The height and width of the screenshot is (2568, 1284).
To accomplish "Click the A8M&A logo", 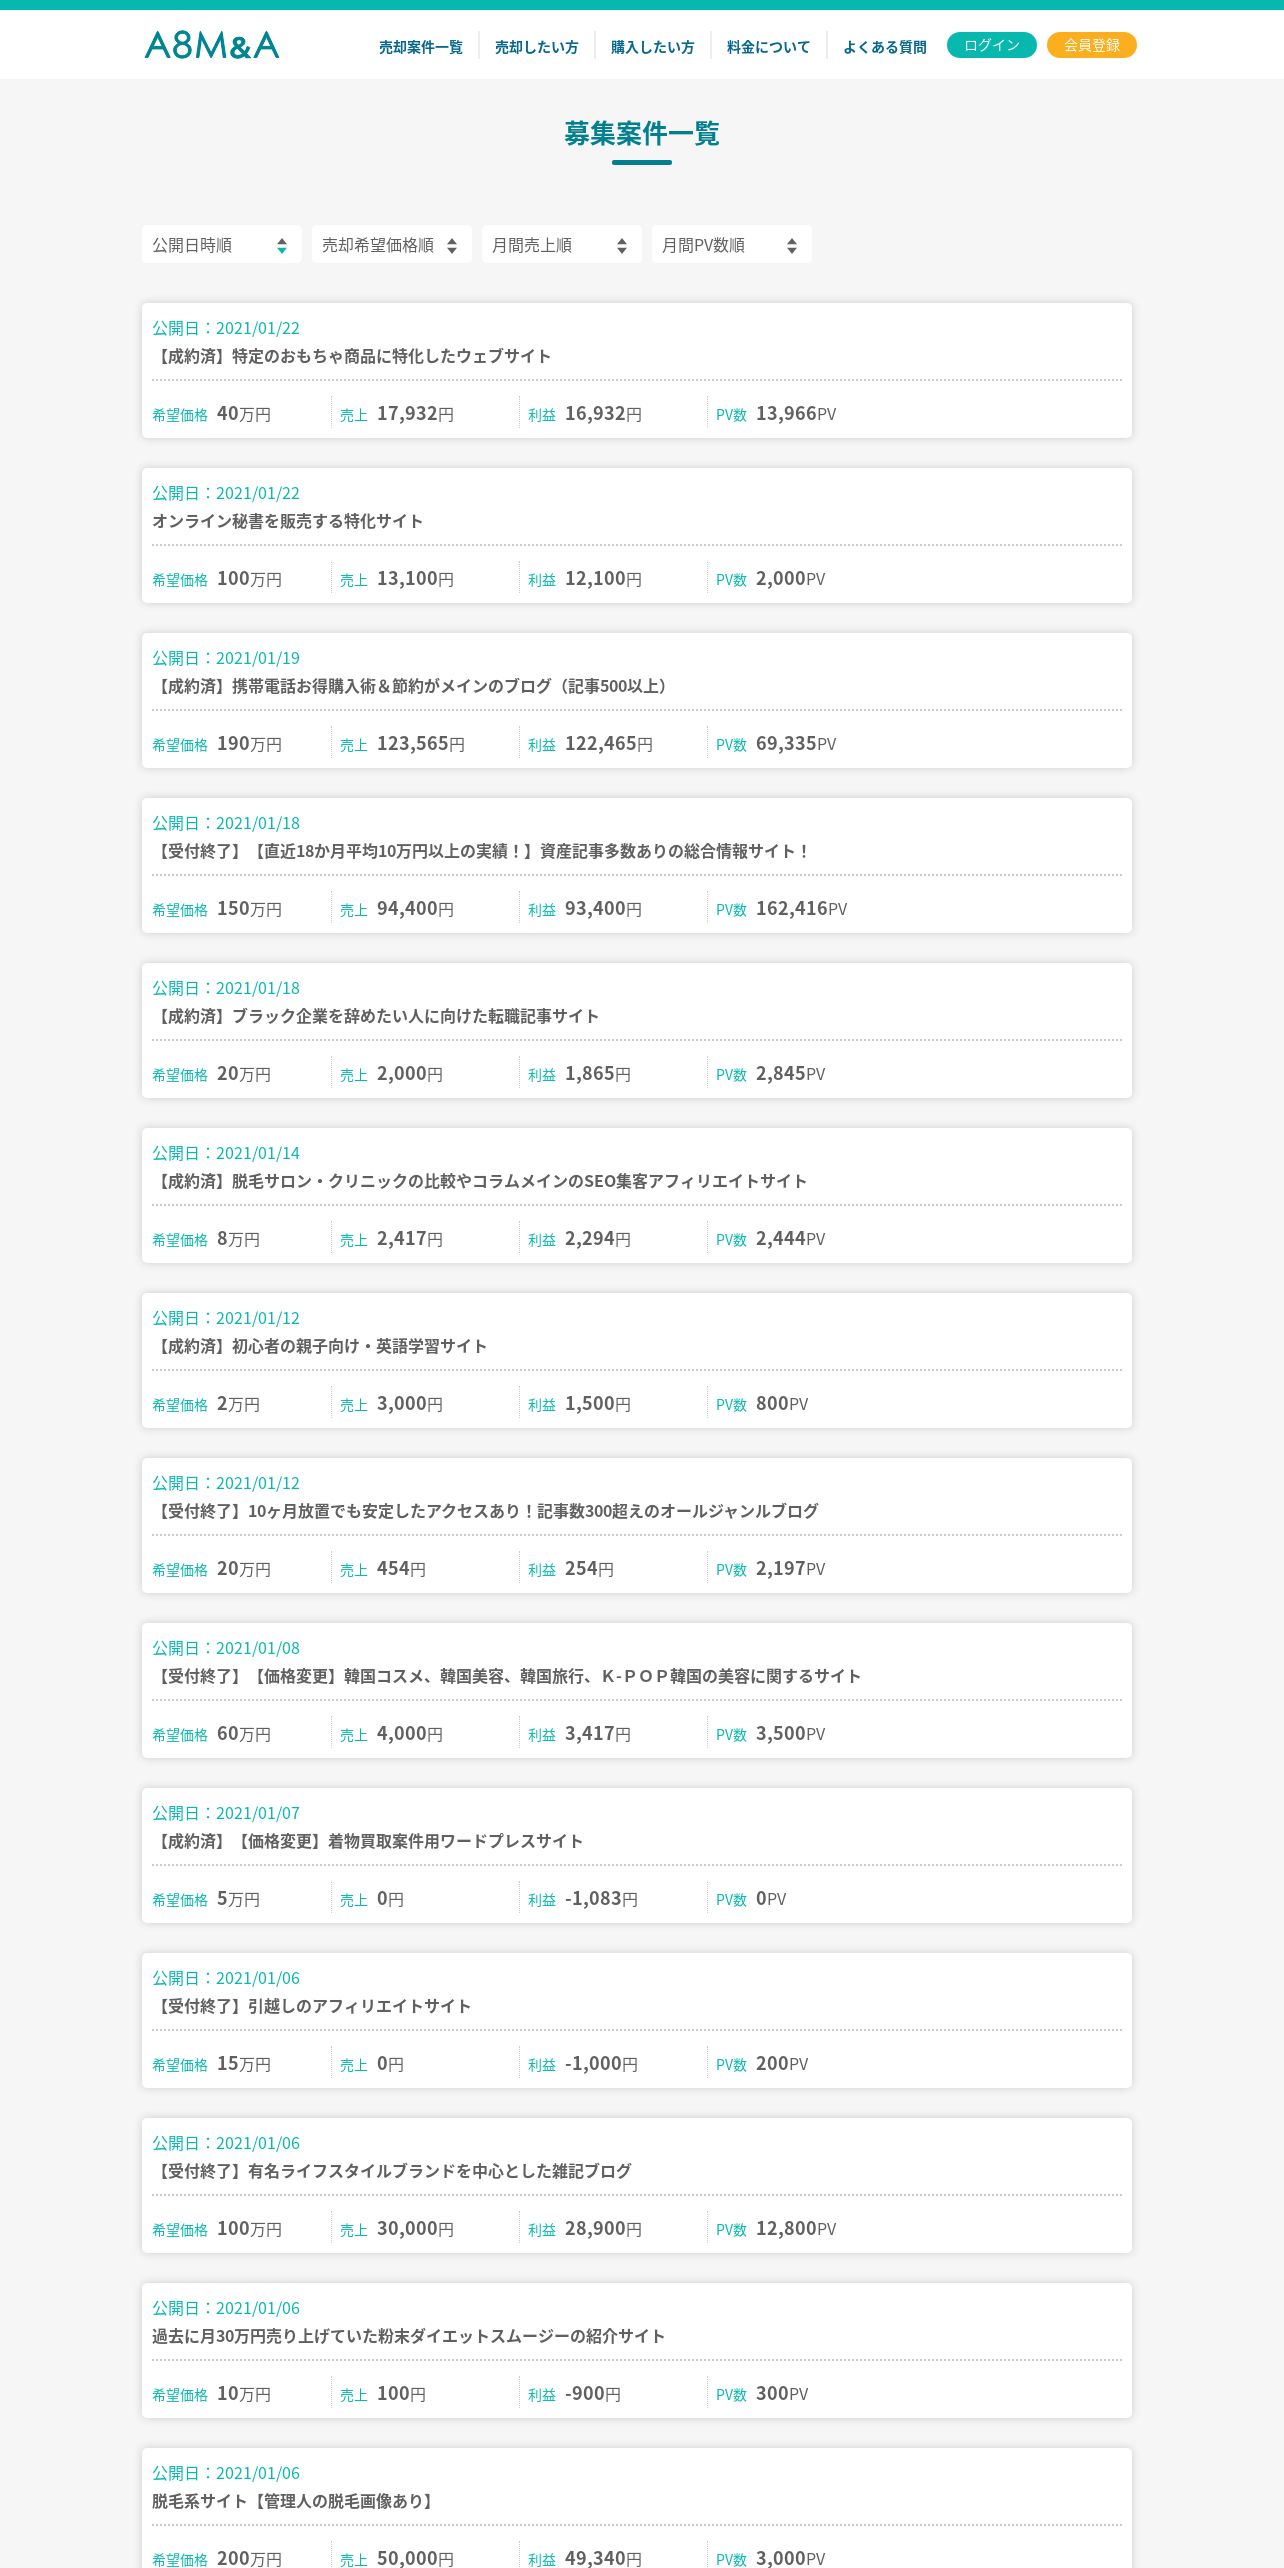I will pos(212,45).
